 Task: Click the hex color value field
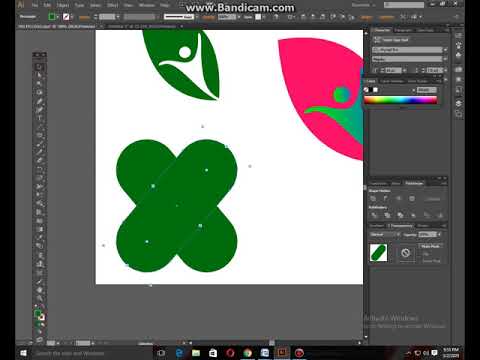pos(426,90)
